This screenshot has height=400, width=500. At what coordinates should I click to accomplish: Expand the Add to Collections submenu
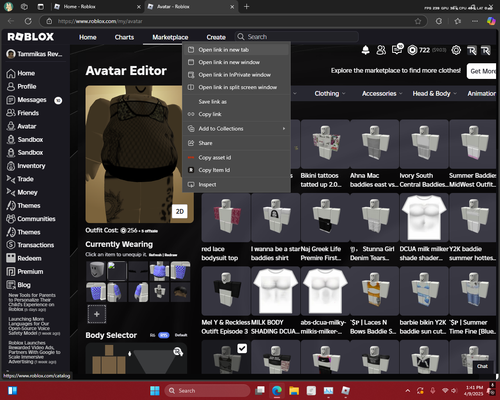[236, 129]
